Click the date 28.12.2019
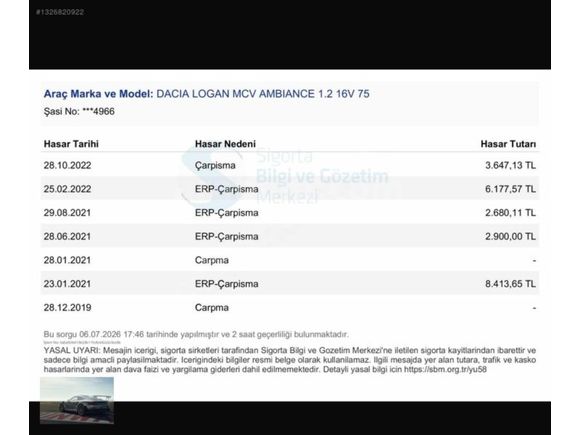Screen dimensions: 580x435 click(67, 307)
